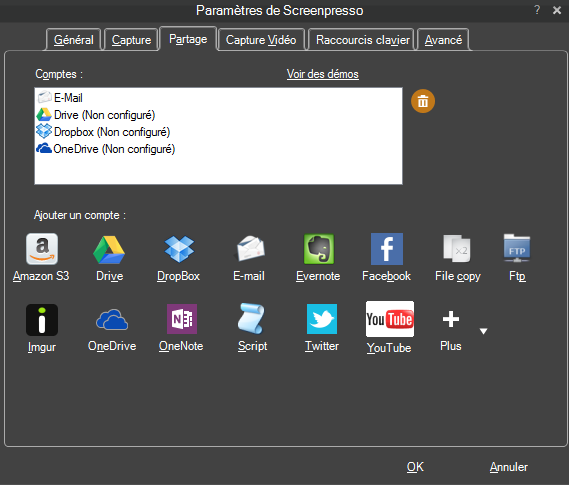This screenshot has height=485, width=569.
Task: Cancel with the Annuler button
Action: click(509, 467)
